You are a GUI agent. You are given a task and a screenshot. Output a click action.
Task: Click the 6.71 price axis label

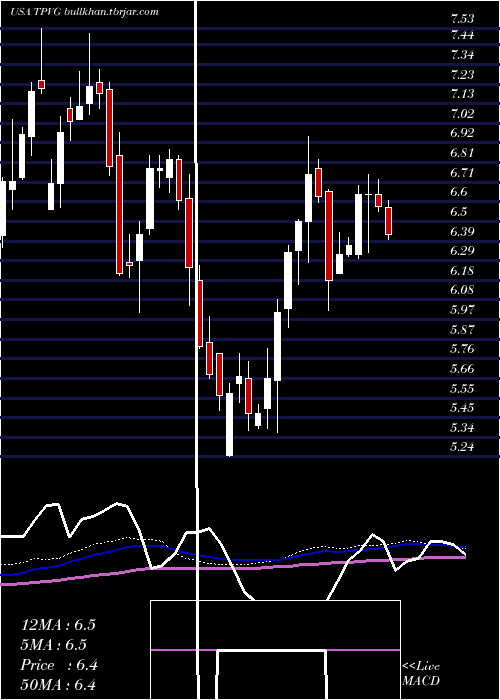(462, 173)
